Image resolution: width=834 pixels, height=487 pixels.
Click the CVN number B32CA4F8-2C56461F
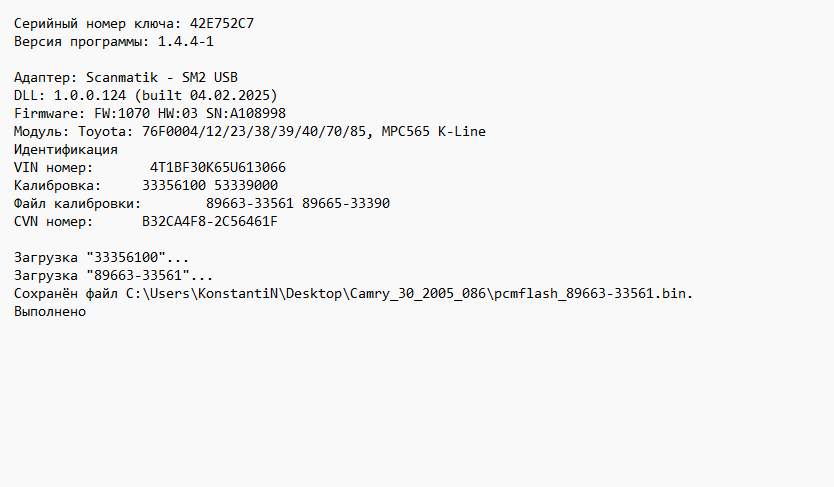210,222
